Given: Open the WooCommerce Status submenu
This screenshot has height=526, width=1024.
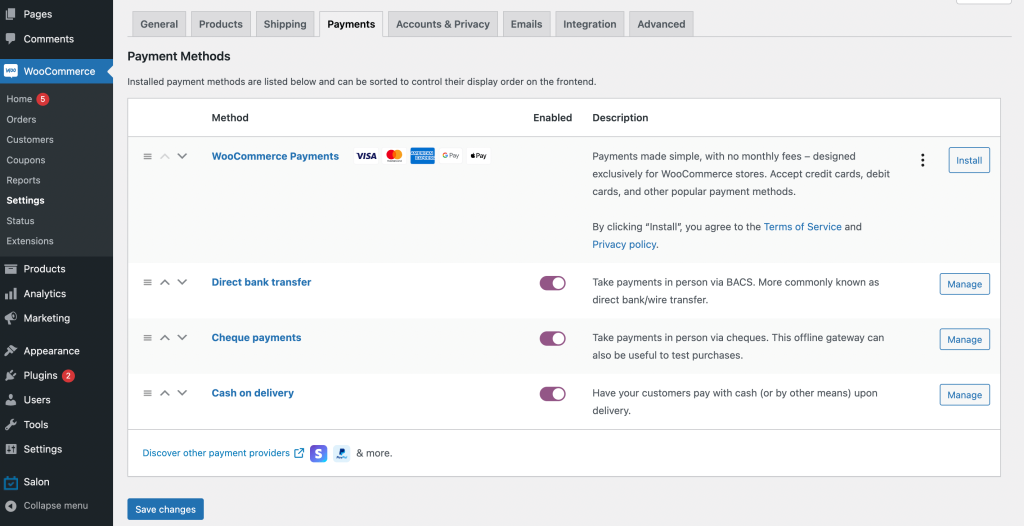Looking at the screenshot, I should [x=20, y=221].
